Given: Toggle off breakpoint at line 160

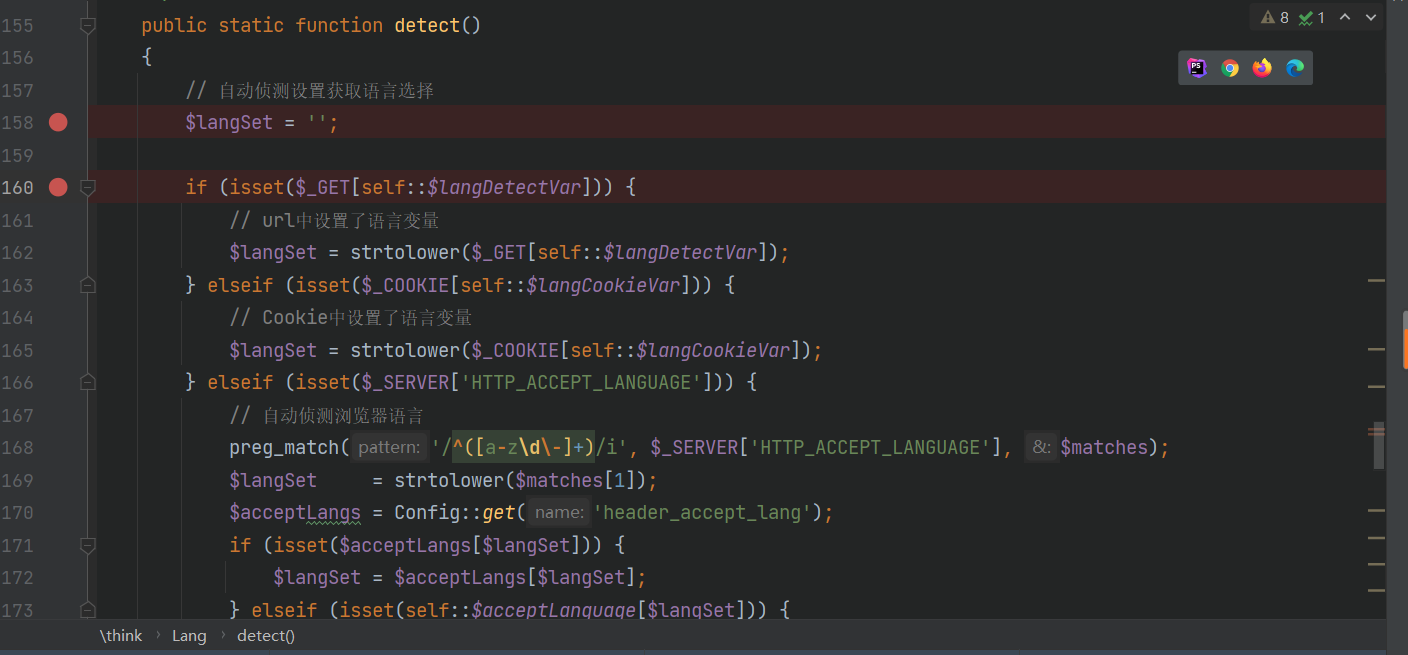Looking at the screenshot, I should (58, 187).
